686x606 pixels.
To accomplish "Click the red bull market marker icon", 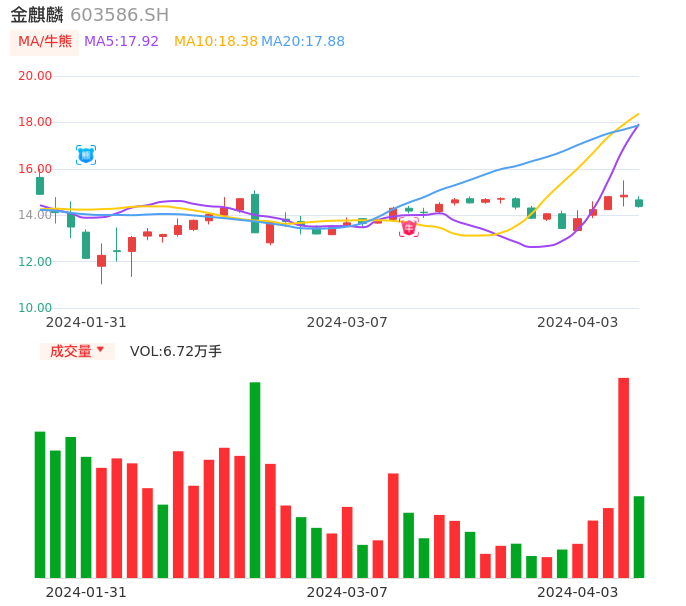I will pos(409,228).
